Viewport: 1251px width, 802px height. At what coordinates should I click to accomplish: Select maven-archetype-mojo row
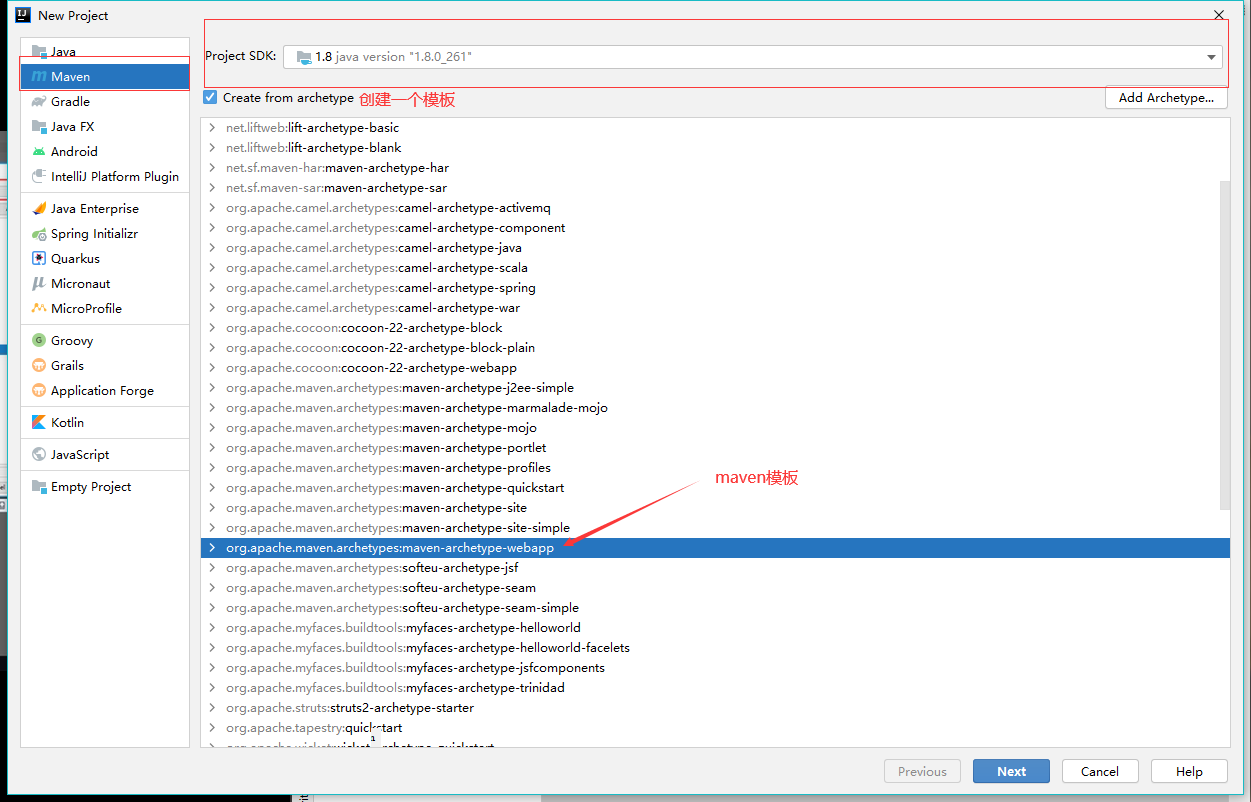pos(715,428)
